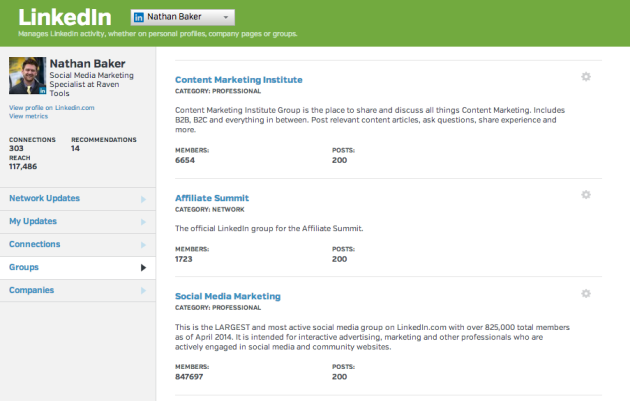This screenshot has height=401, width=630.
Task: Open the Nathan Baker account dropdown
Action: [182, 17]
